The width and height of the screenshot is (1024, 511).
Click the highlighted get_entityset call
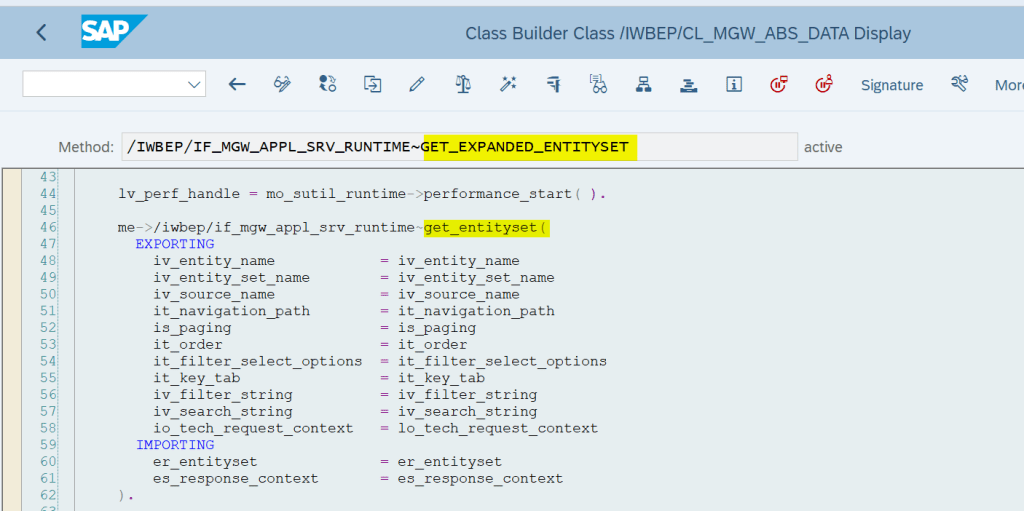487,227
